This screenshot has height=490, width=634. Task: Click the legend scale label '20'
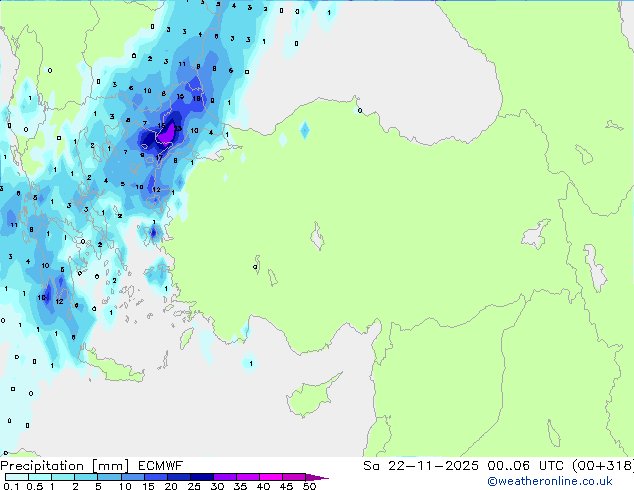click(171, 486)
